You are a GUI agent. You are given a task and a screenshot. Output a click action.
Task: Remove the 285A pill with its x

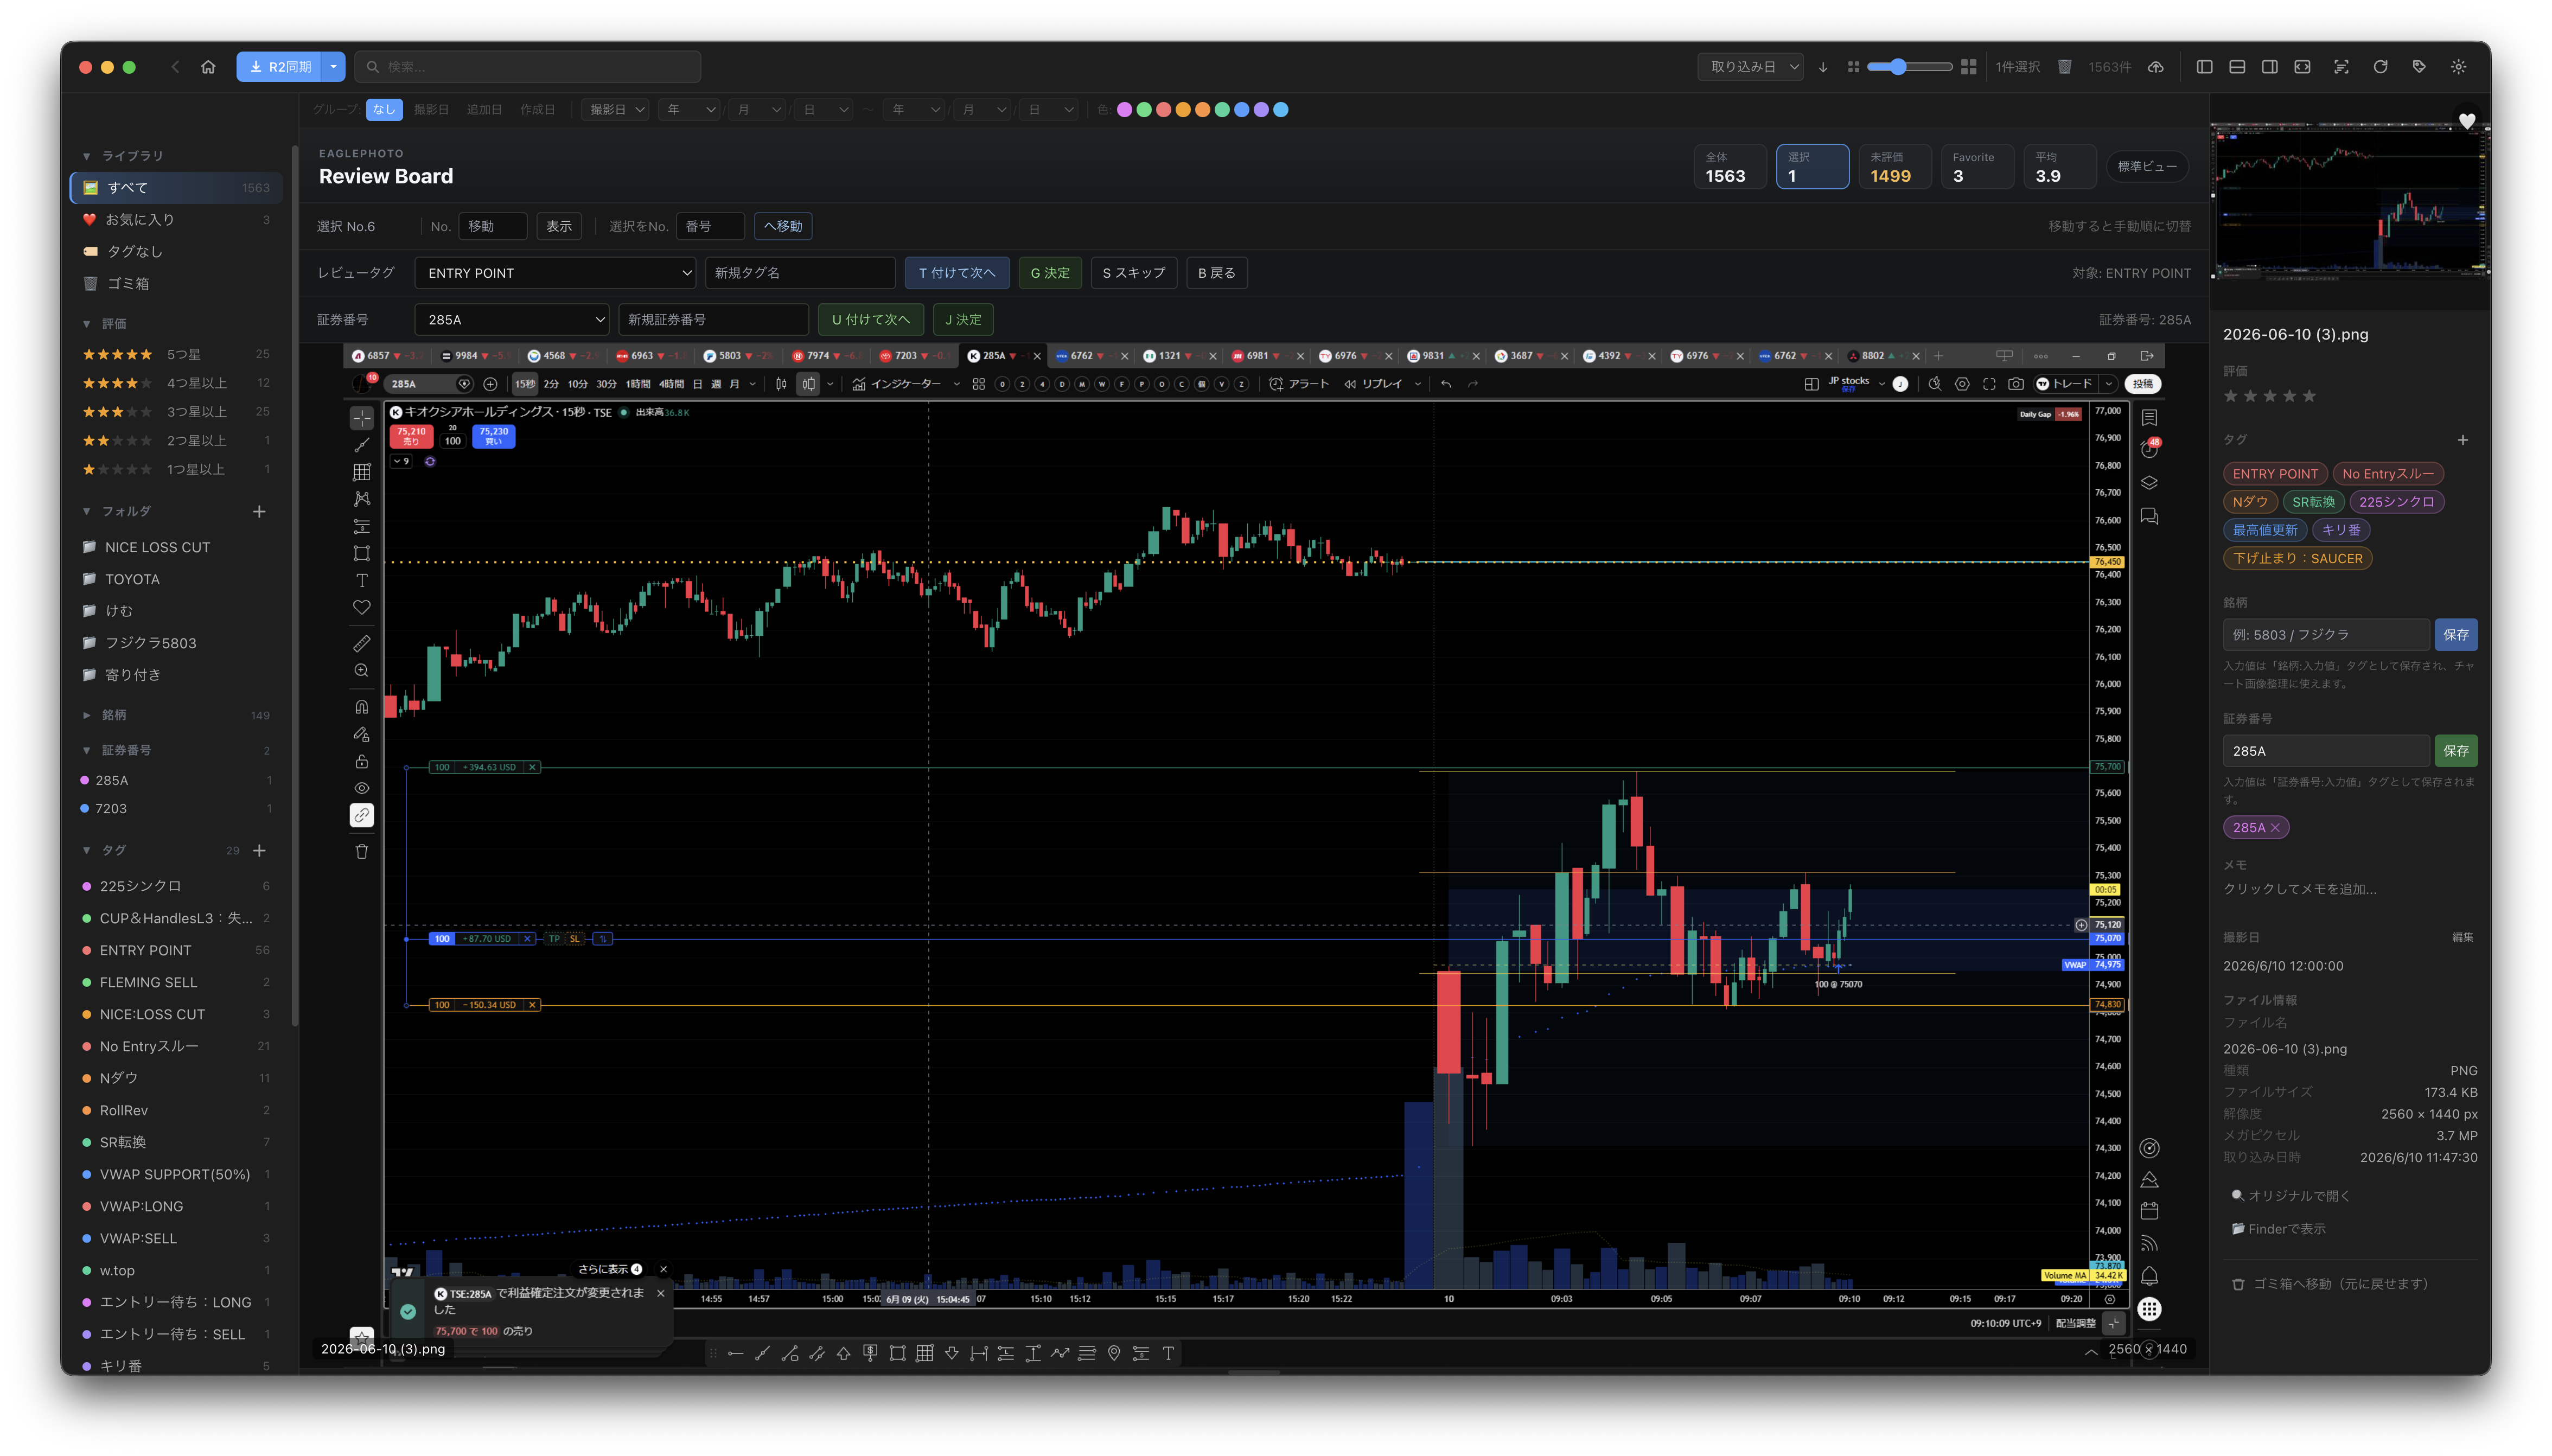point(2275,827)
